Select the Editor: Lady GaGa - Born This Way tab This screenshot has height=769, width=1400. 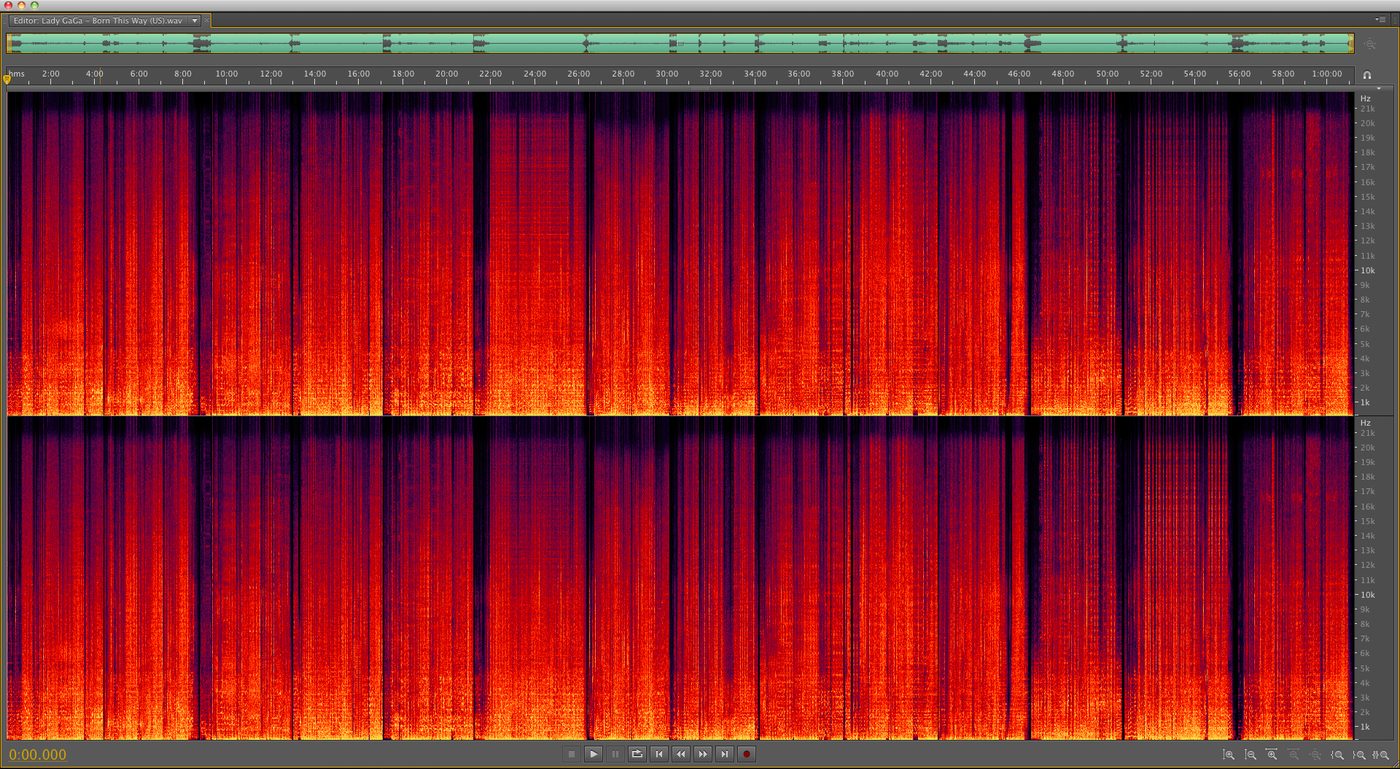[98, 20]
